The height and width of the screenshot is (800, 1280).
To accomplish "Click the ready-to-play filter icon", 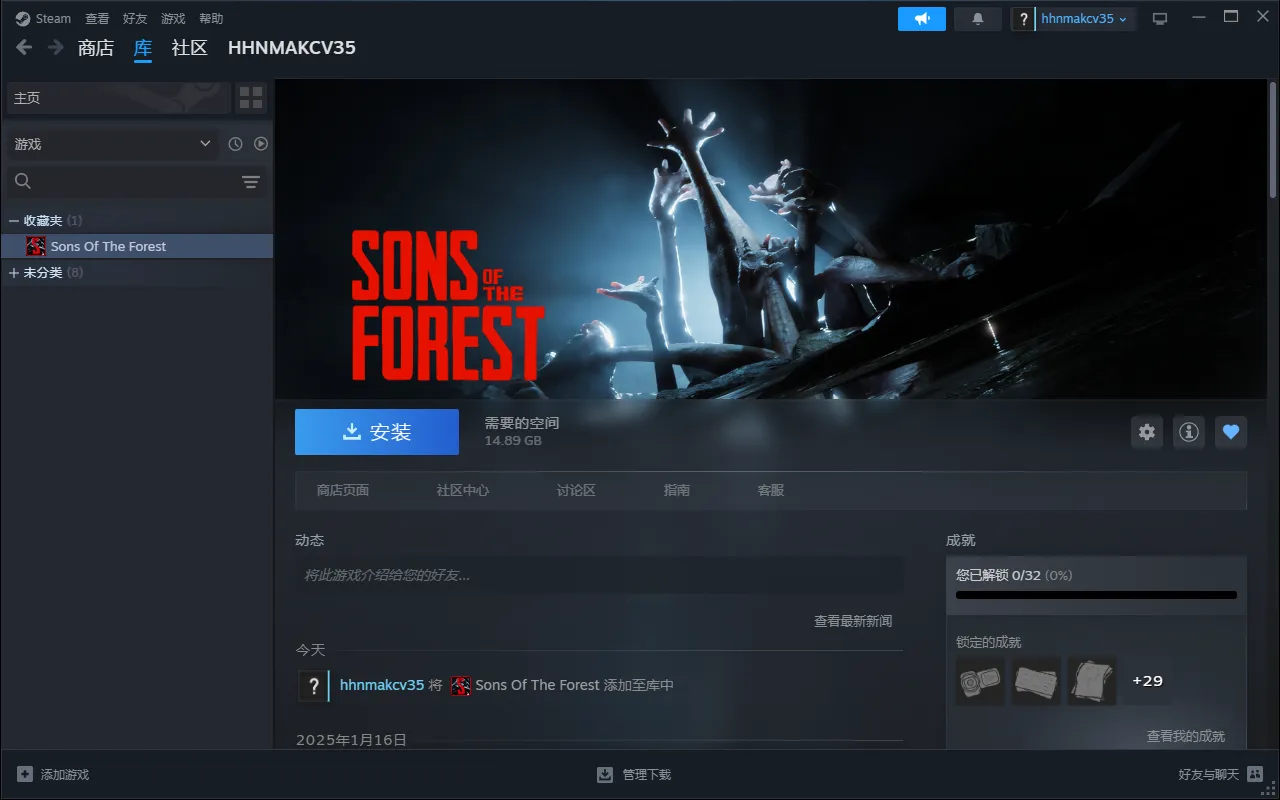I will pos(261,144).
